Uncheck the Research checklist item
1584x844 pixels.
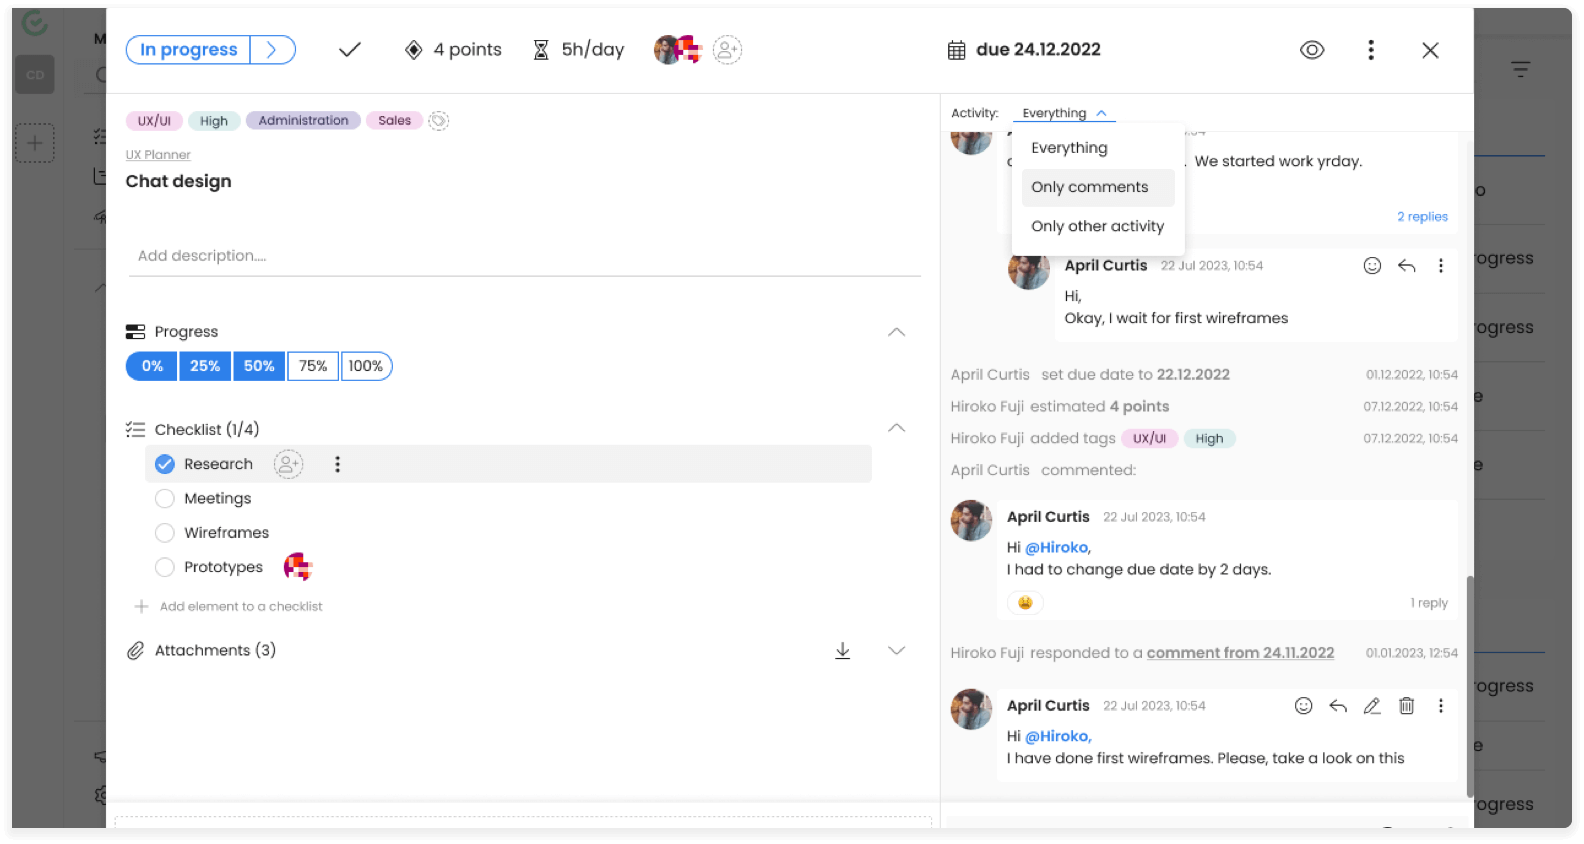[165, 464]
